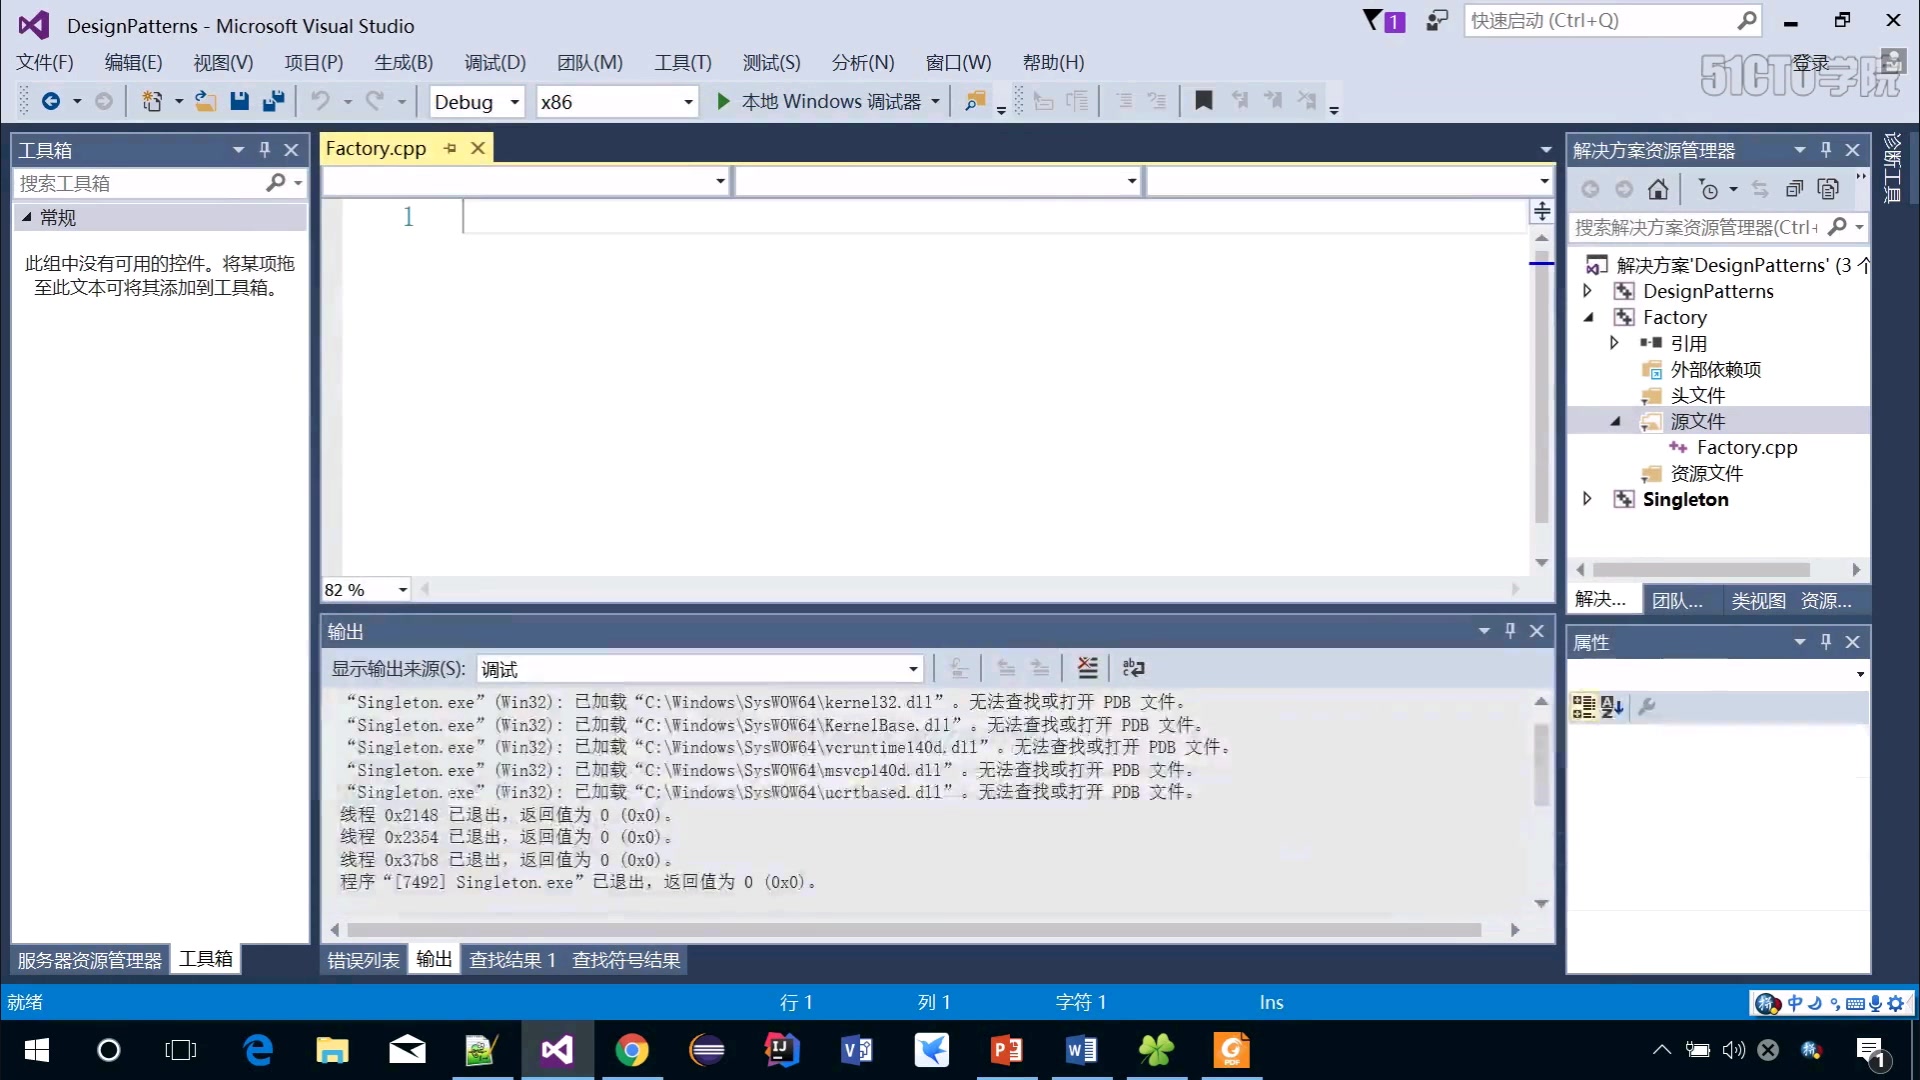Open the 生成(B) build menu
The image size is (1920, 1080).
coord(404,63)
